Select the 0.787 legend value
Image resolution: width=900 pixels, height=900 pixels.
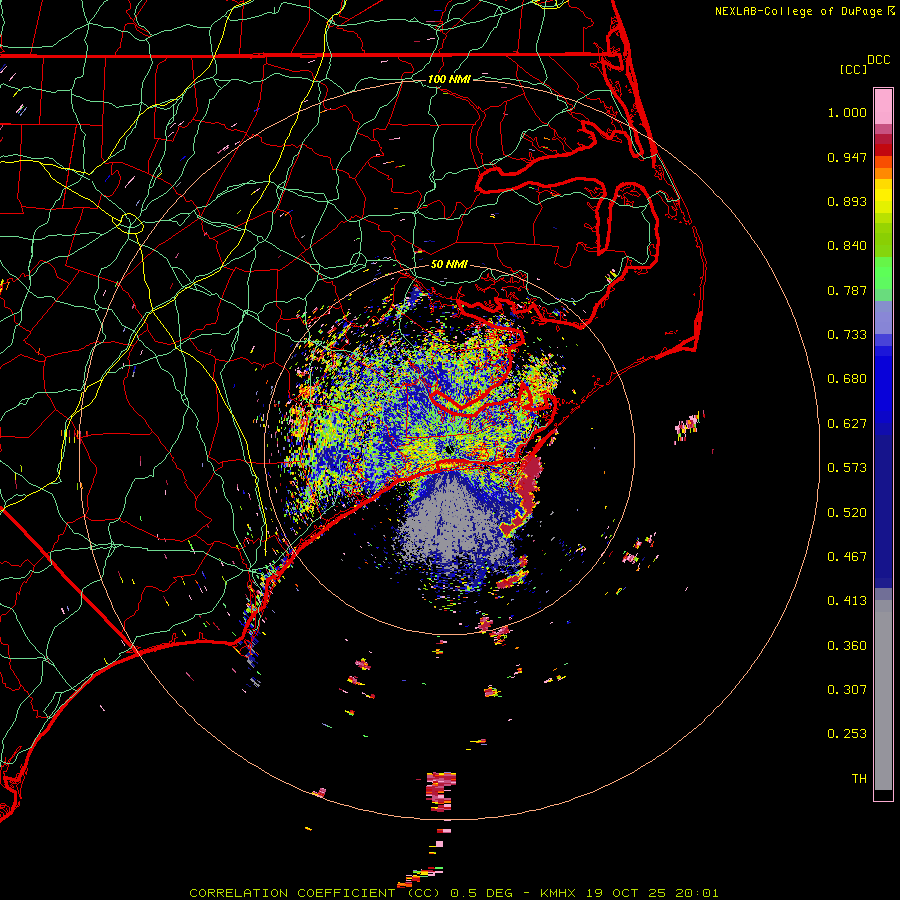point(847,290)
